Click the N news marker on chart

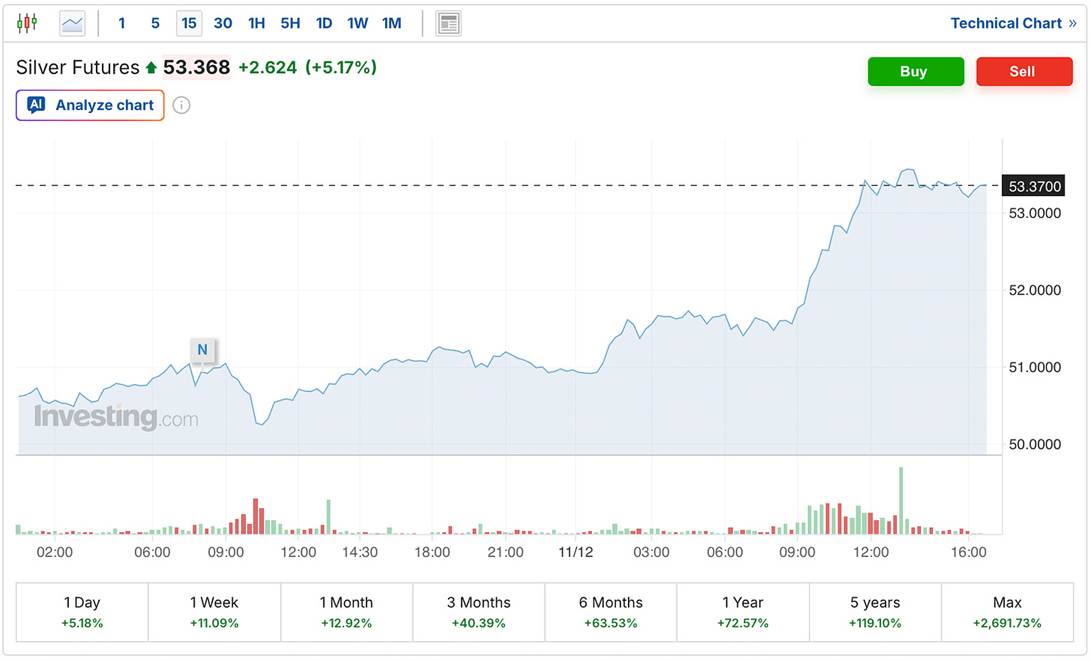[202, 350]
